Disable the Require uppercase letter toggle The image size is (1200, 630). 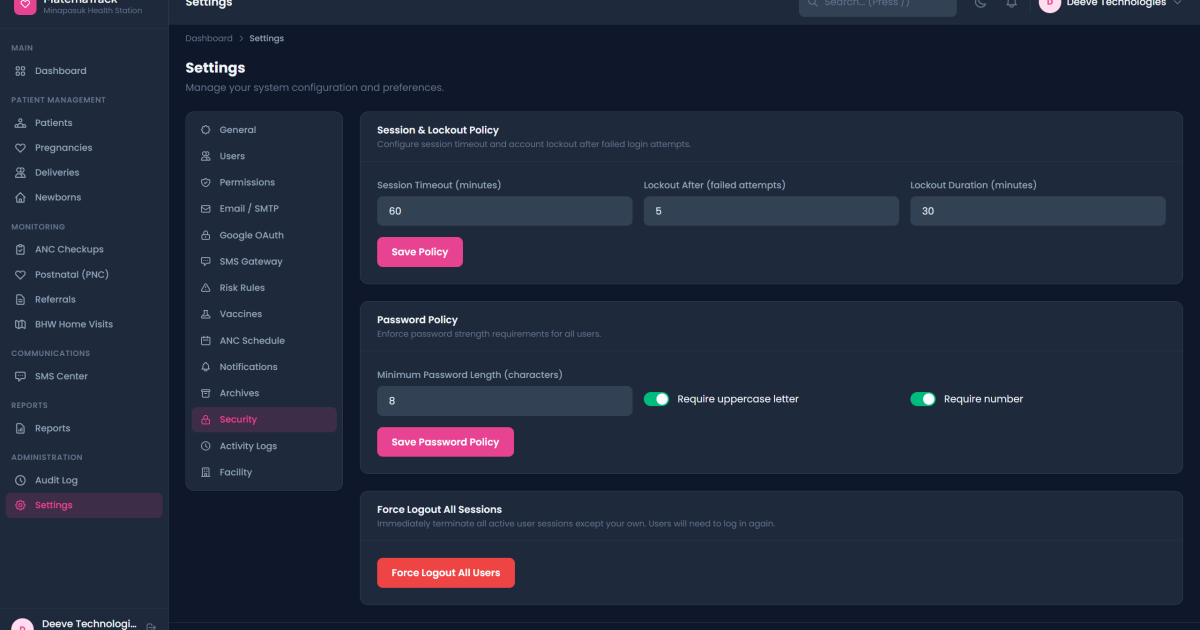pyautogui.click(x=656, y=399)
